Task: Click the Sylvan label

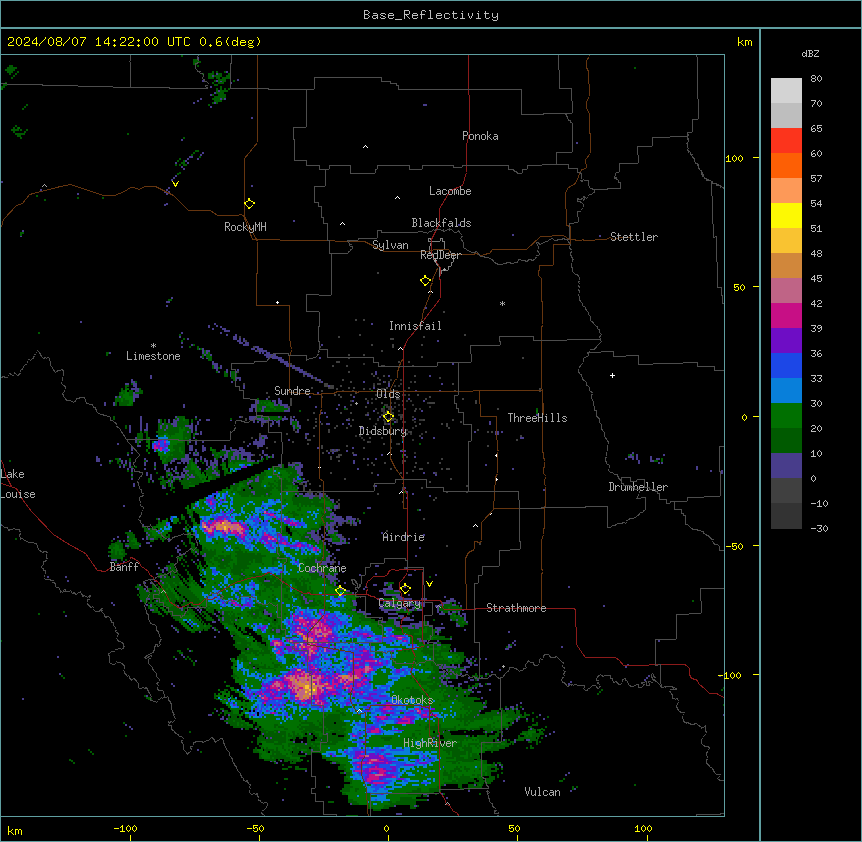Action: point(390,245)
